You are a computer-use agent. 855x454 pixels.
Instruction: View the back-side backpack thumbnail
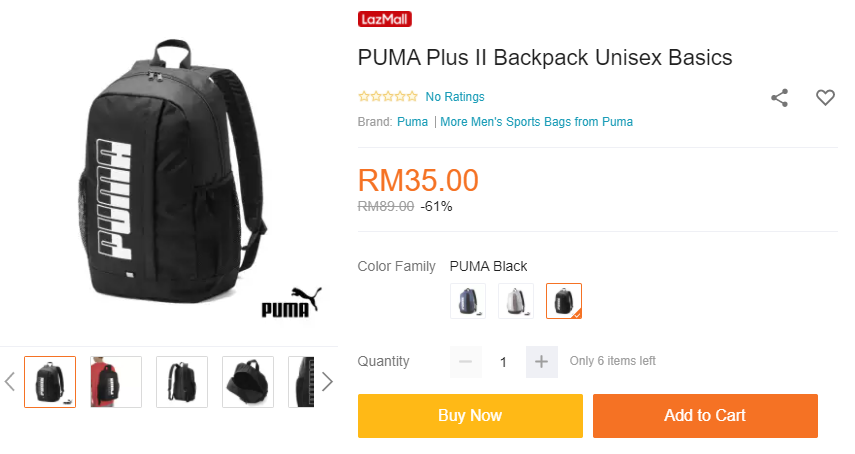pos(182,382)
